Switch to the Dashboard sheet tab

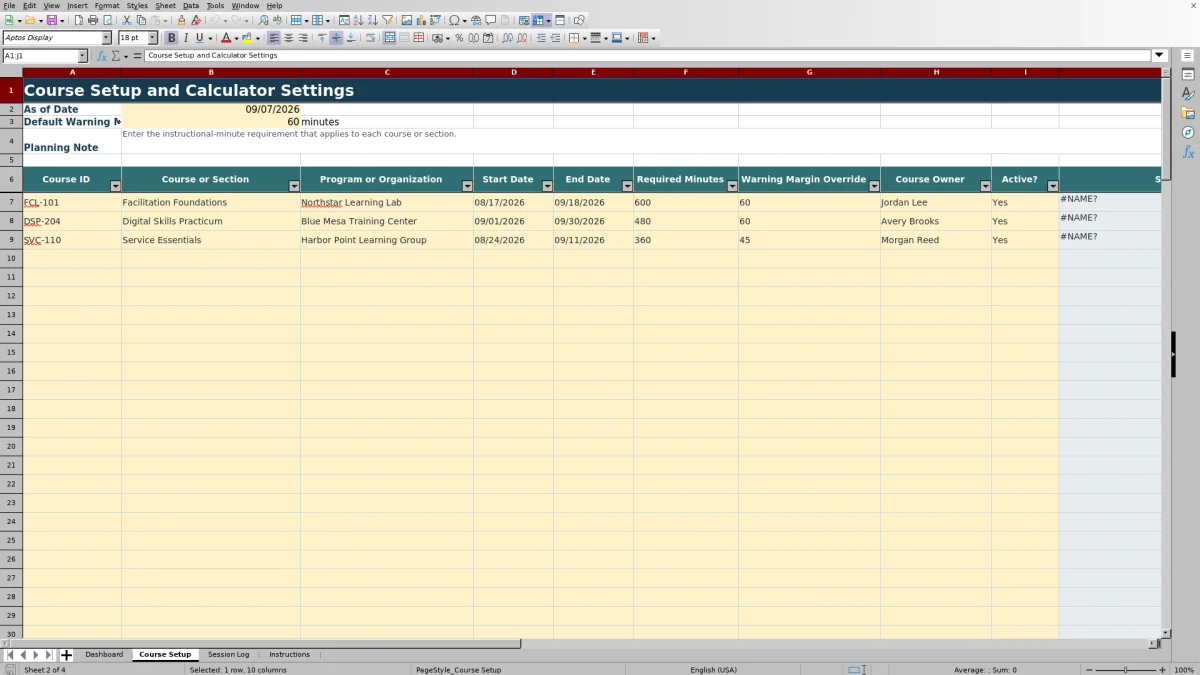tap(104, 655)
